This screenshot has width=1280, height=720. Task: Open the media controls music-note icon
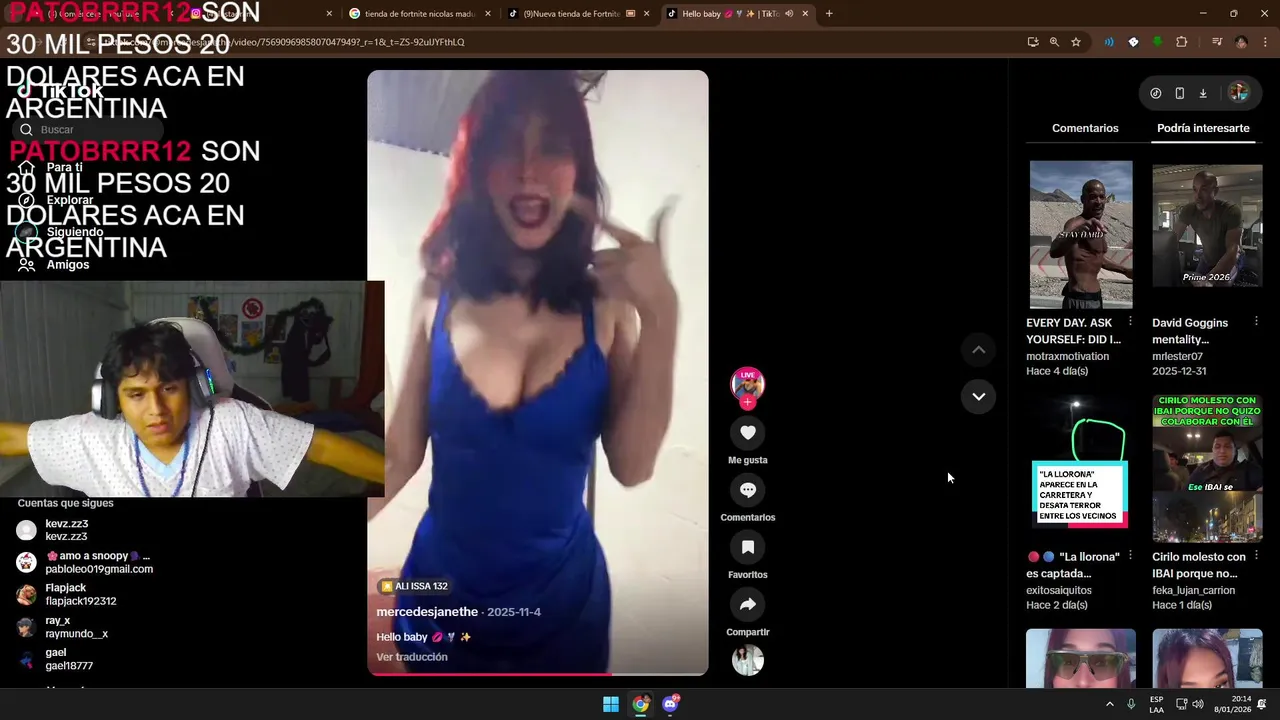pos(1217,42)
